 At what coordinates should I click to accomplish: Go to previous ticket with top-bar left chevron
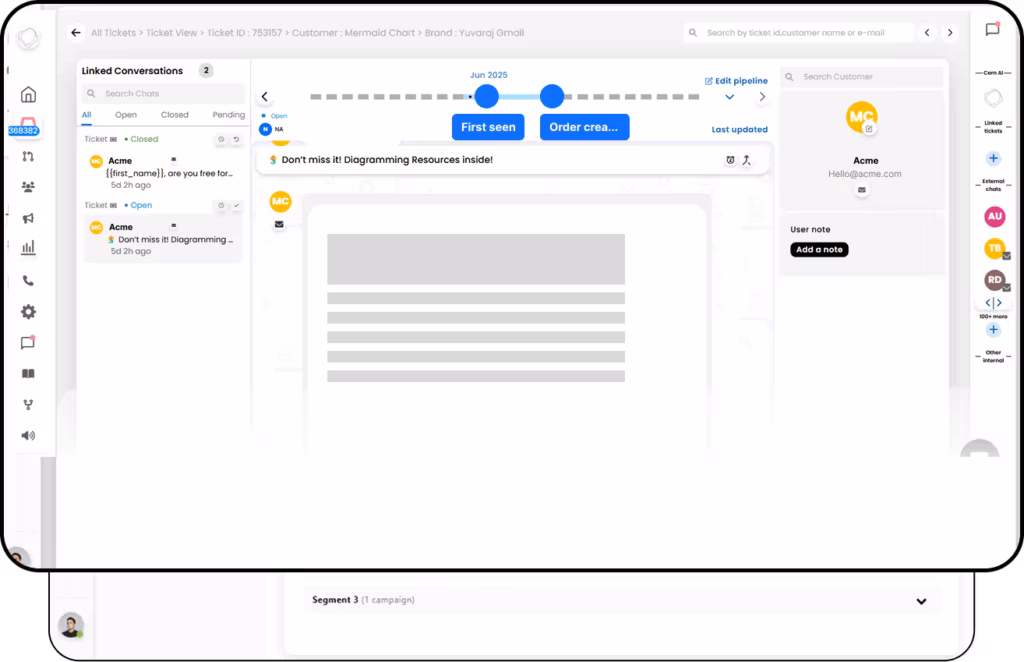point(927,33)
